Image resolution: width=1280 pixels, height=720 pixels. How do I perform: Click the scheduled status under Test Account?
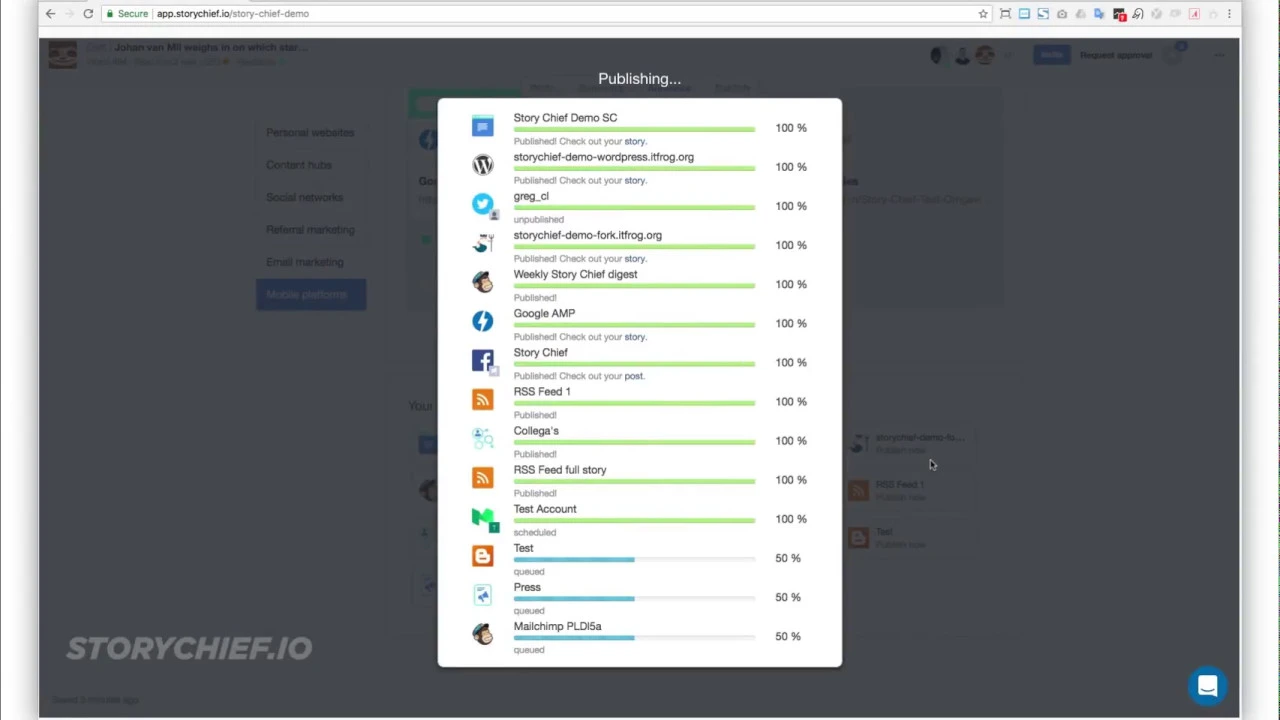[x=535, y=533]
